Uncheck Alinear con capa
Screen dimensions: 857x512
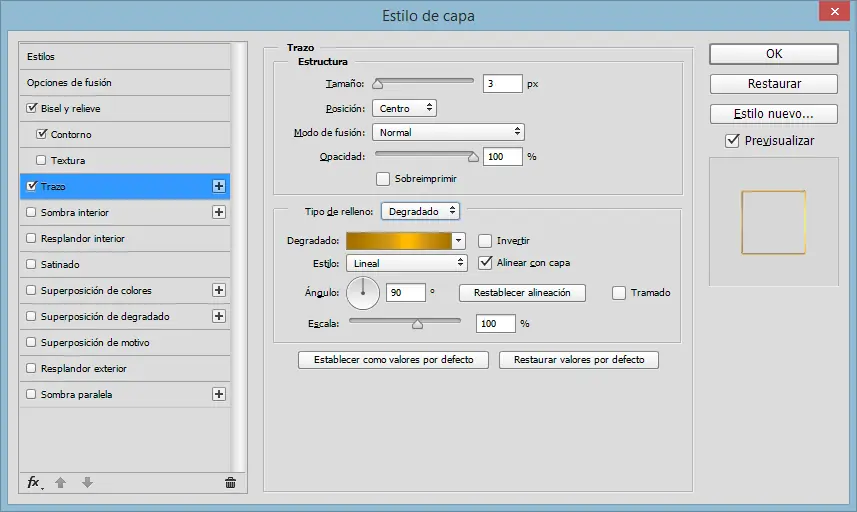485,263
